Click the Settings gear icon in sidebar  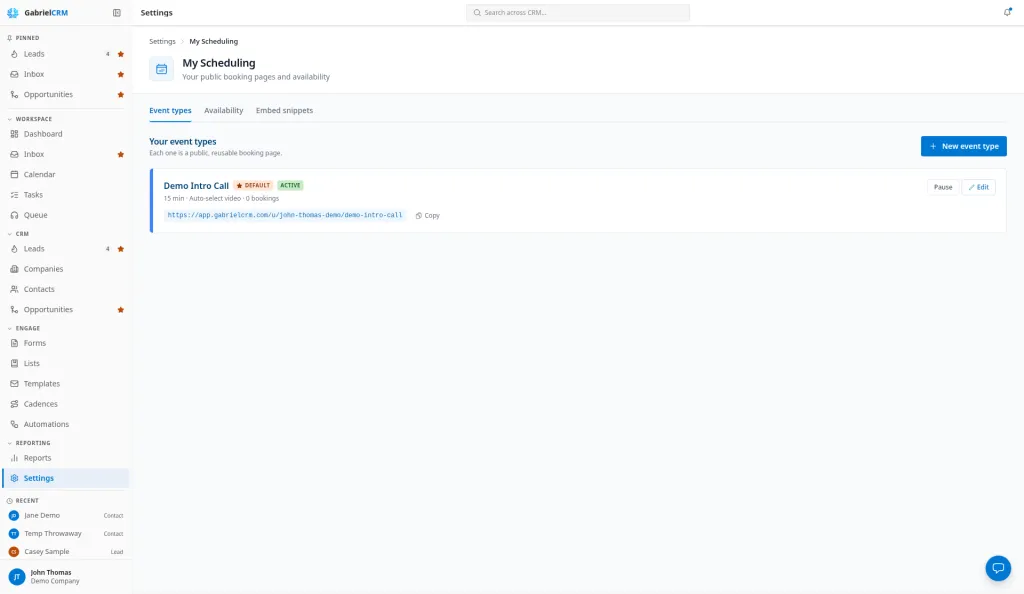pos(14,478)
